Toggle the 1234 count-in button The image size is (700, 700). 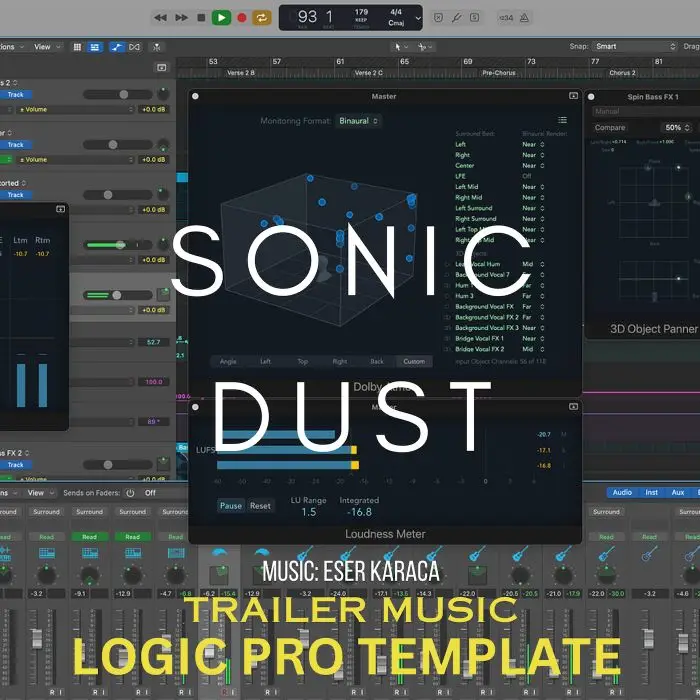tap(506, 18)
